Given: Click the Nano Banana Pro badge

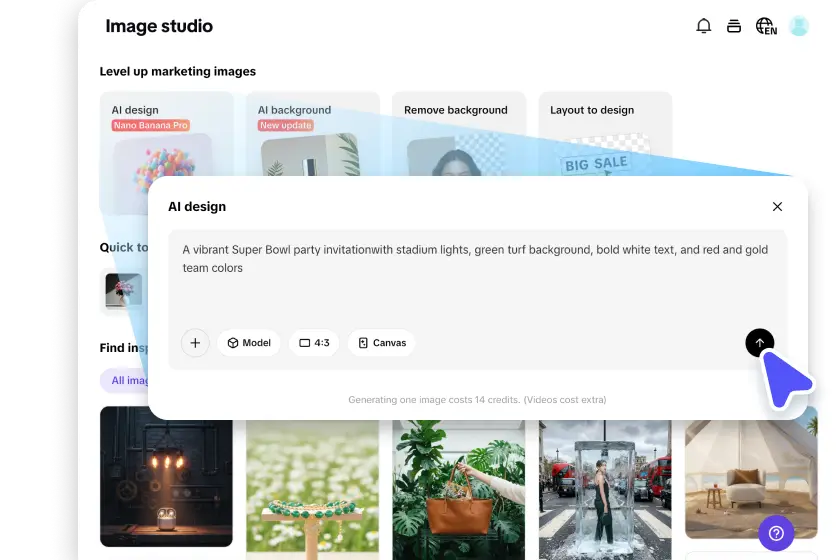Looking at the screenshot, I should (151, 125).
